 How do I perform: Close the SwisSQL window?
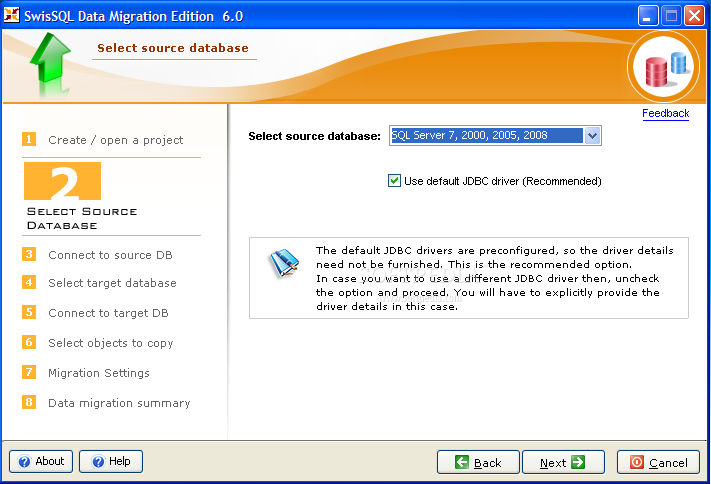tap(694, 16)
